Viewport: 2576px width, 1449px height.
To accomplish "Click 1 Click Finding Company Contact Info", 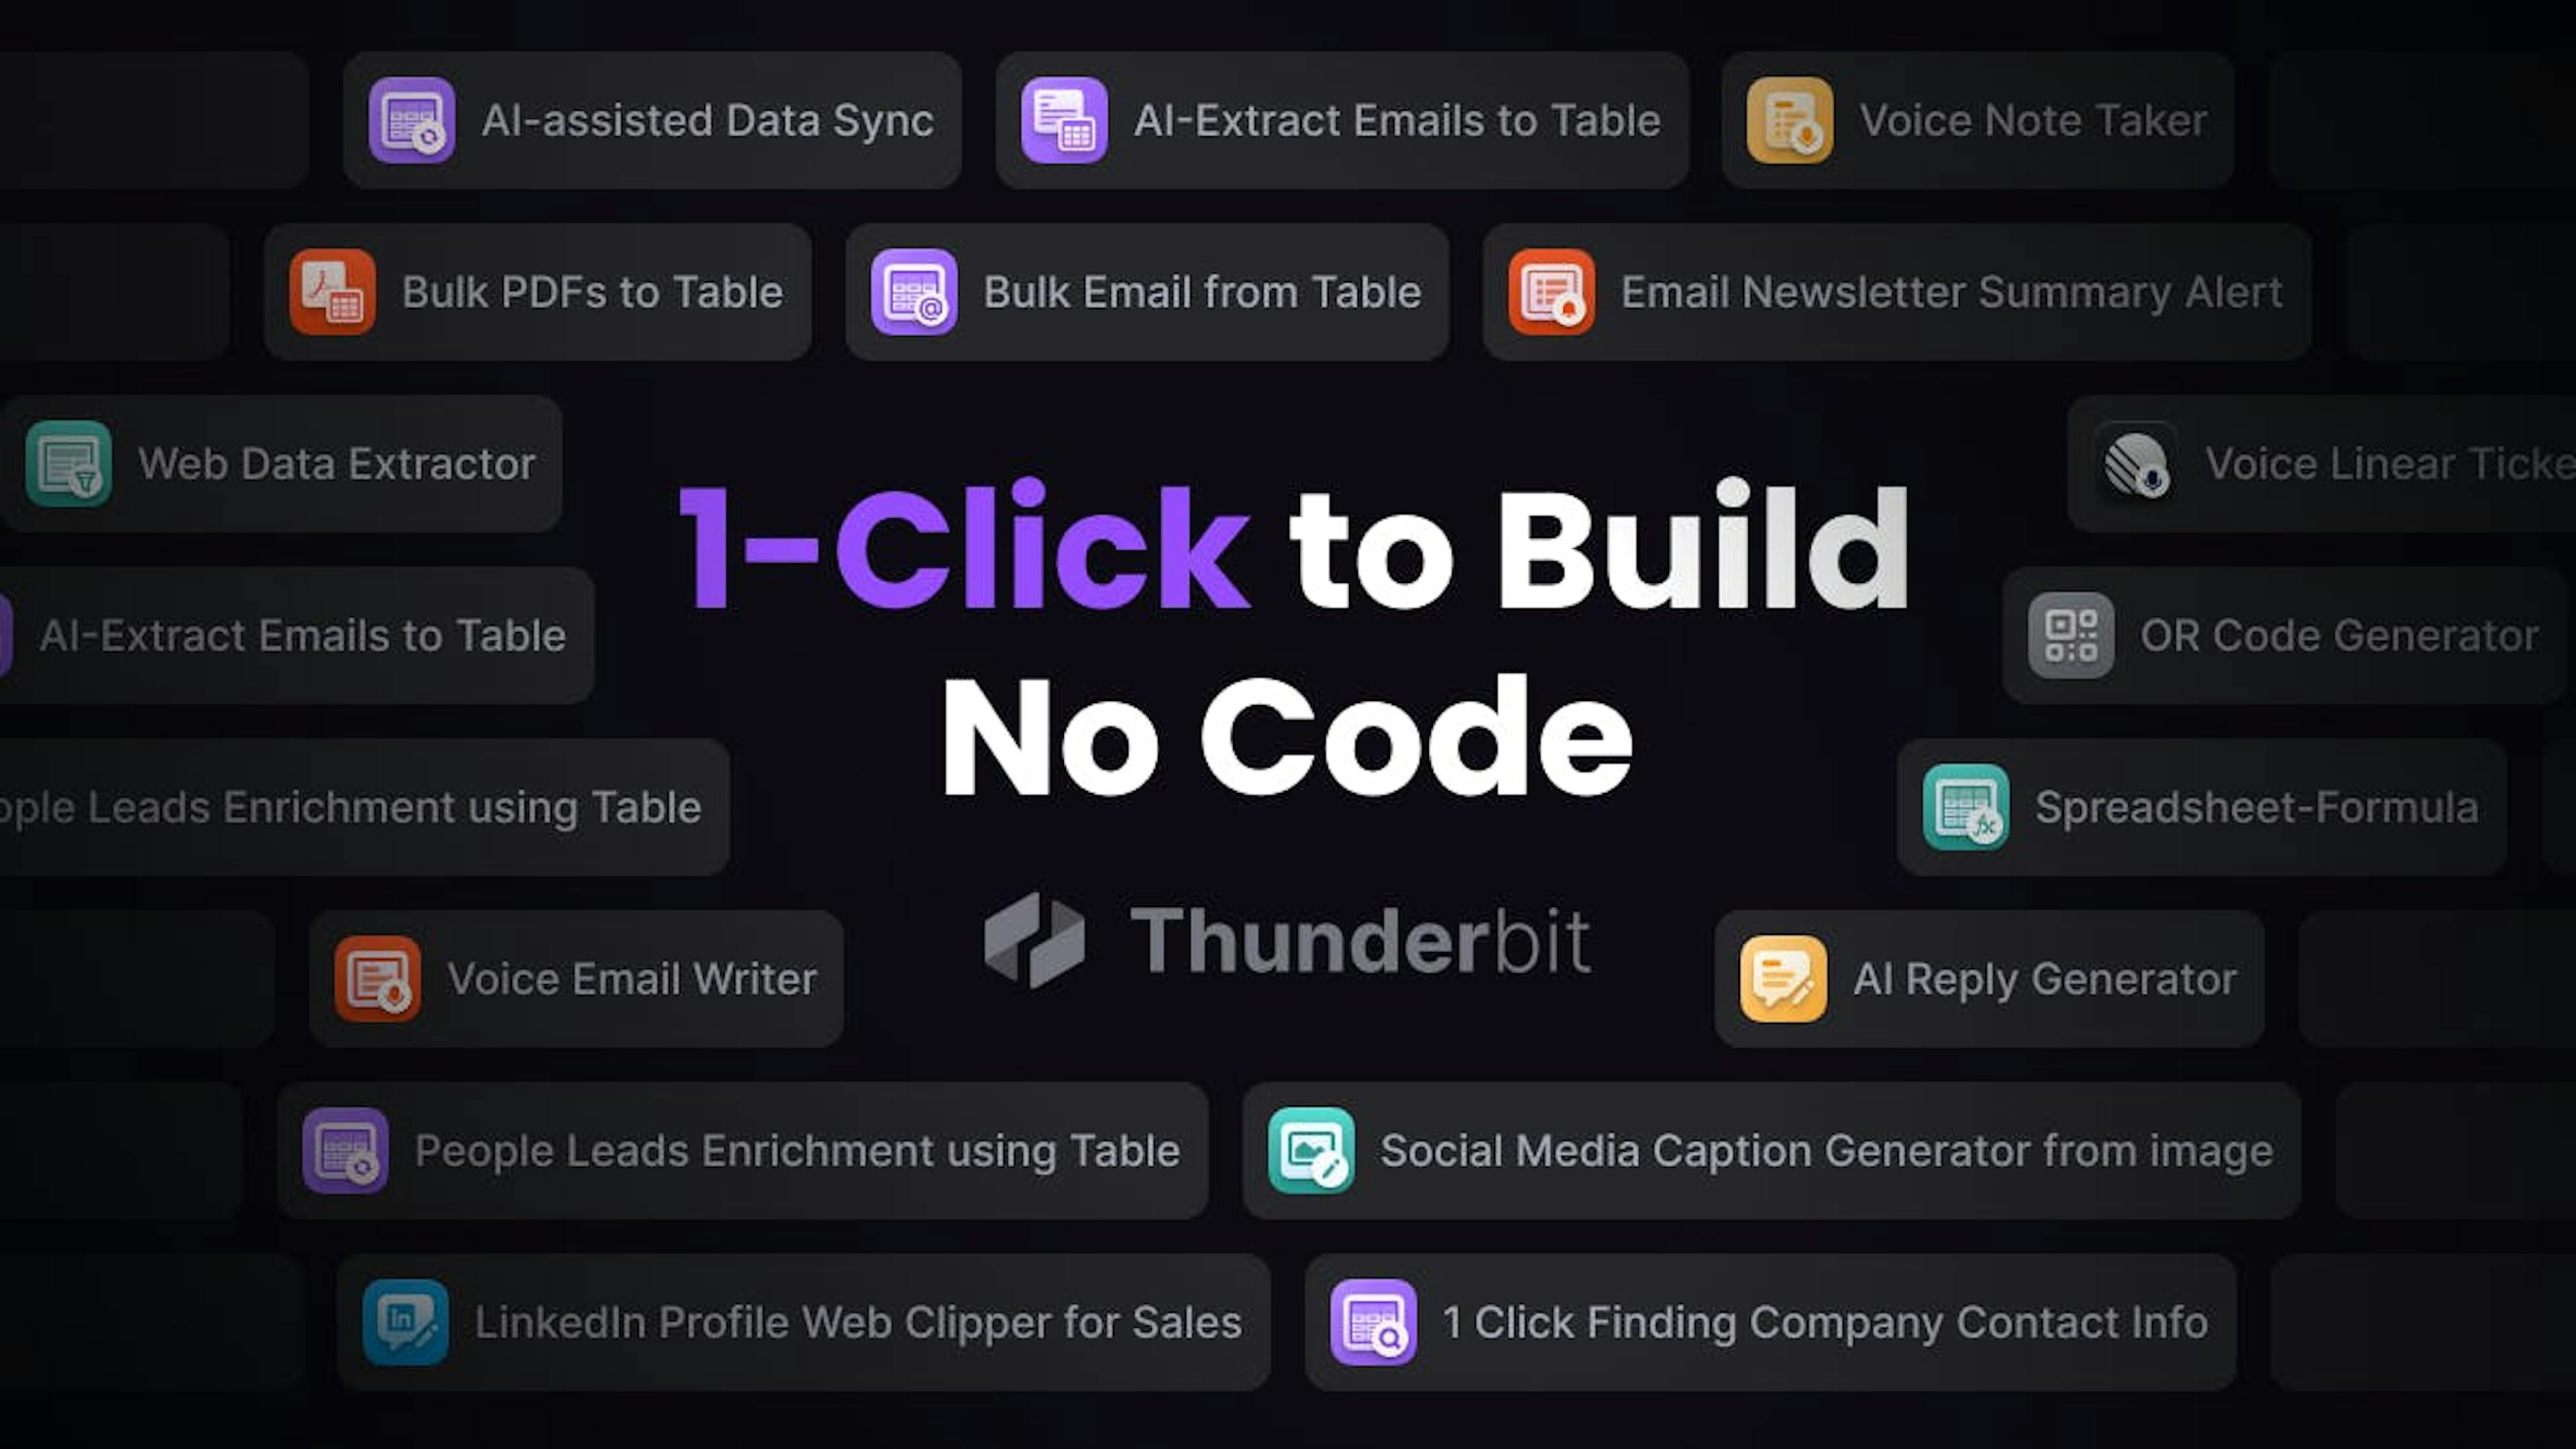I will tap(1769, 1322).
